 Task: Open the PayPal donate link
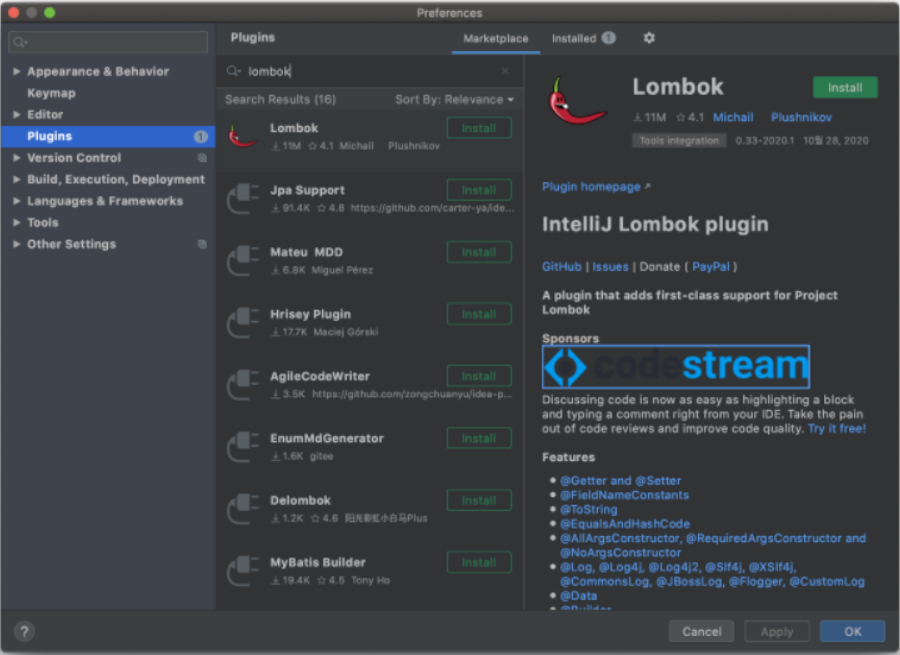coord(711,266)
